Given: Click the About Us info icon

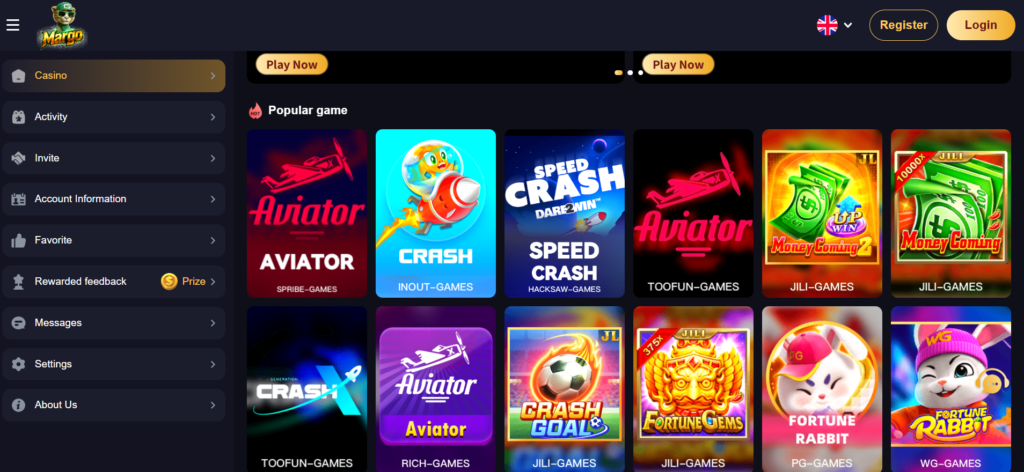Looking at the screenshot, I should (x=18, y=405).
